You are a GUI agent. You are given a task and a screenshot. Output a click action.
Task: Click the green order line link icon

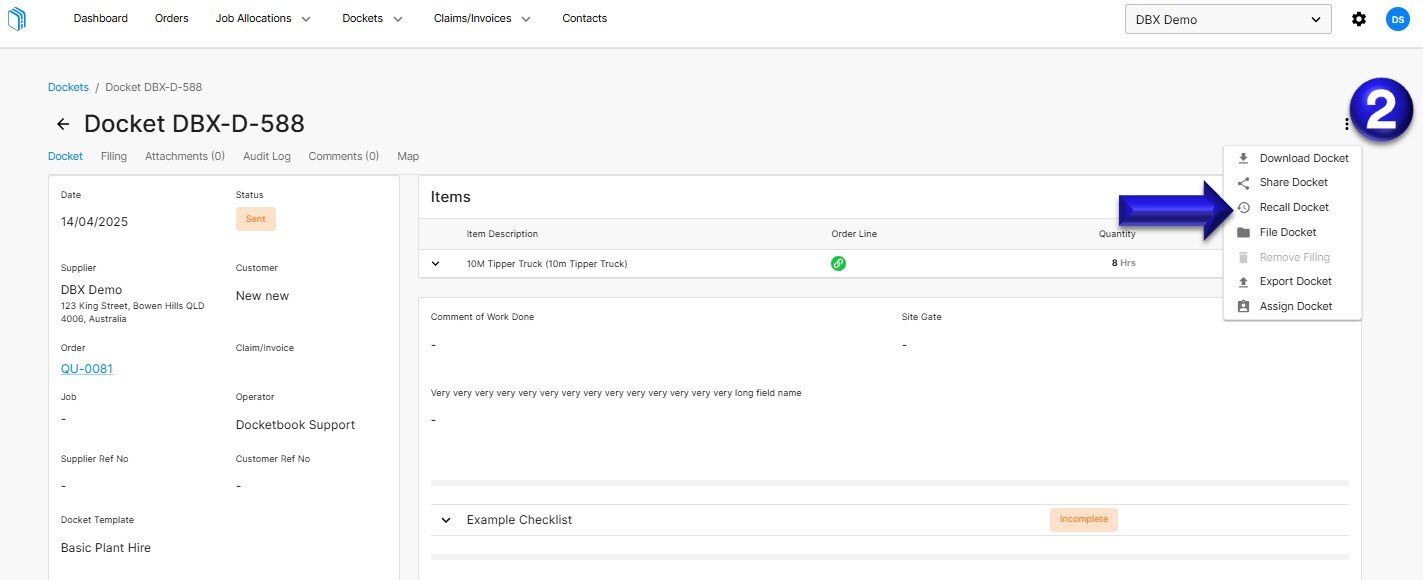point(839,263)
